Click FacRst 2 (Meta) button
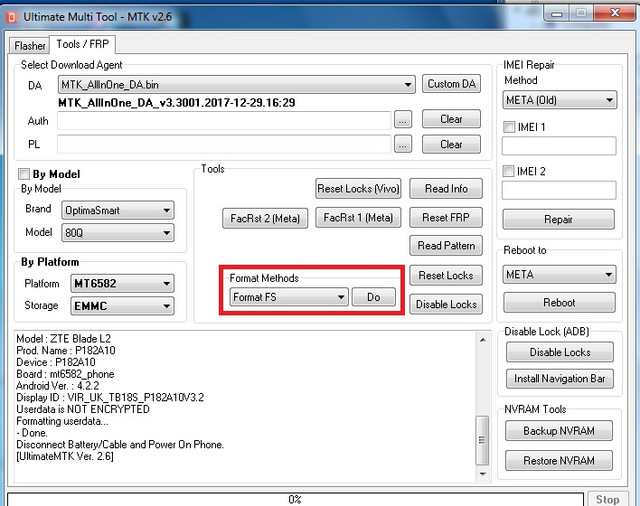The image size is (640, 506). [x=265, y=218]
